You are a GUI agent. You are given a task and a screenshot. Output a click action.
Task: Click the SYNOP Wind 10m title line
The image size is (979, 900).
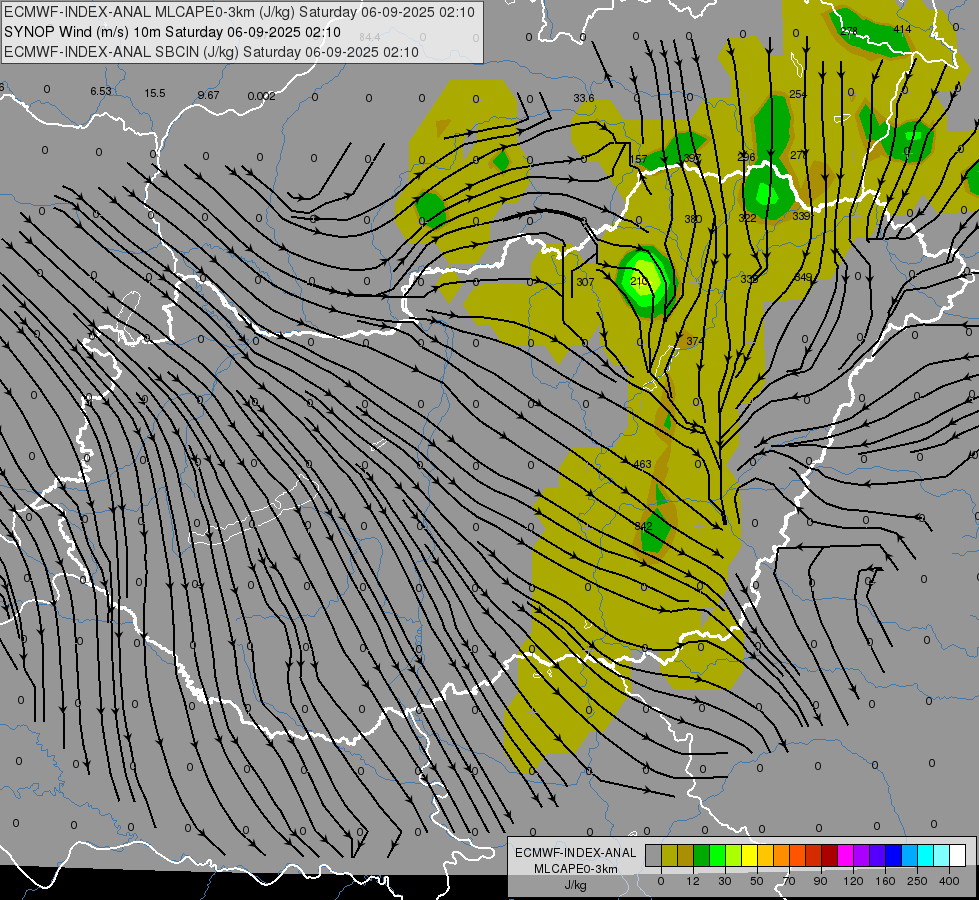(172, 32)
